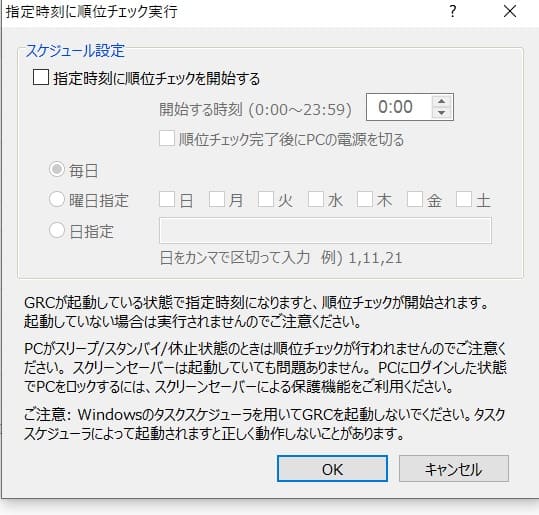The height and width of the screenshot is (515, 539).
Task: Click the キャンセル button
Action: 454,469
